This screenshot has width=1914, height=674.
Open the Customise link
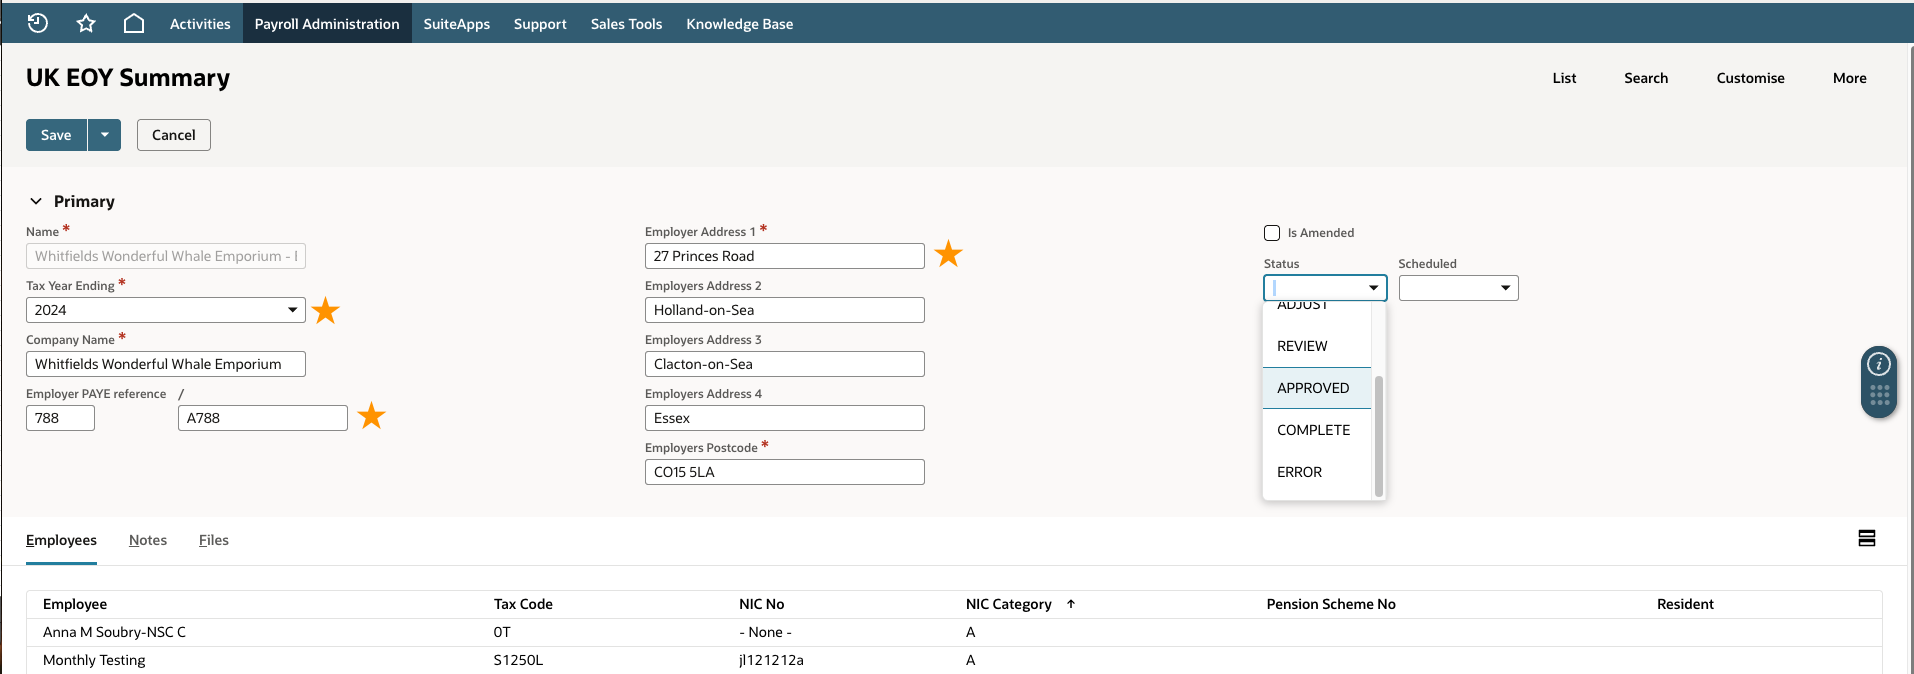click(1750, 78)
